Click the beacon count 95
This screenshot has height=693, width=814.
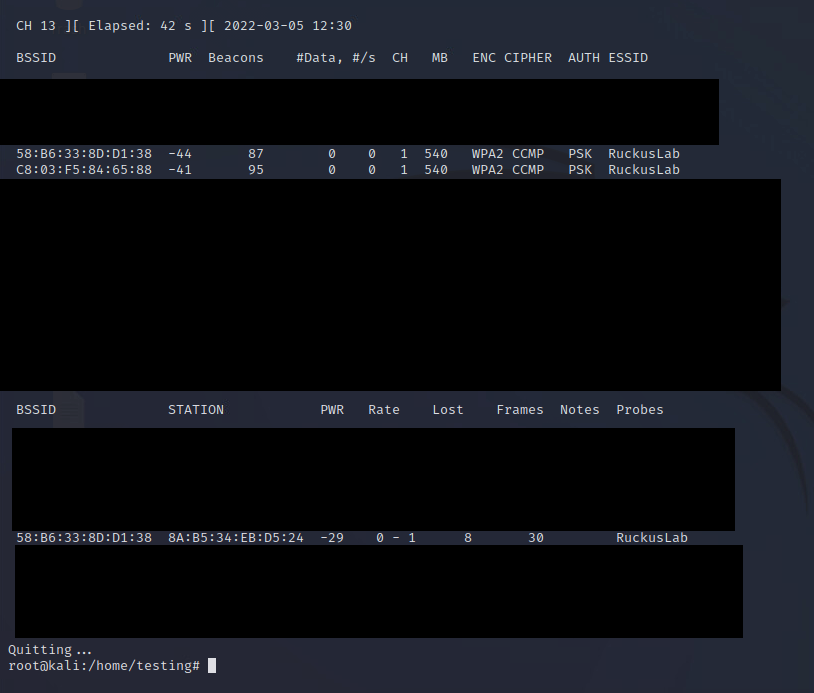(256, 170)
